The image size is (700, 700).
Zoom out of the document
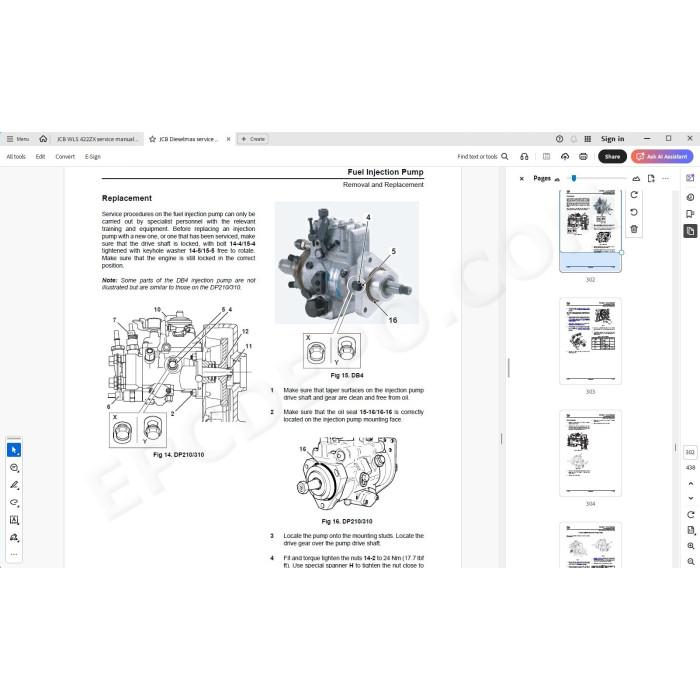(x=691, y=562)
